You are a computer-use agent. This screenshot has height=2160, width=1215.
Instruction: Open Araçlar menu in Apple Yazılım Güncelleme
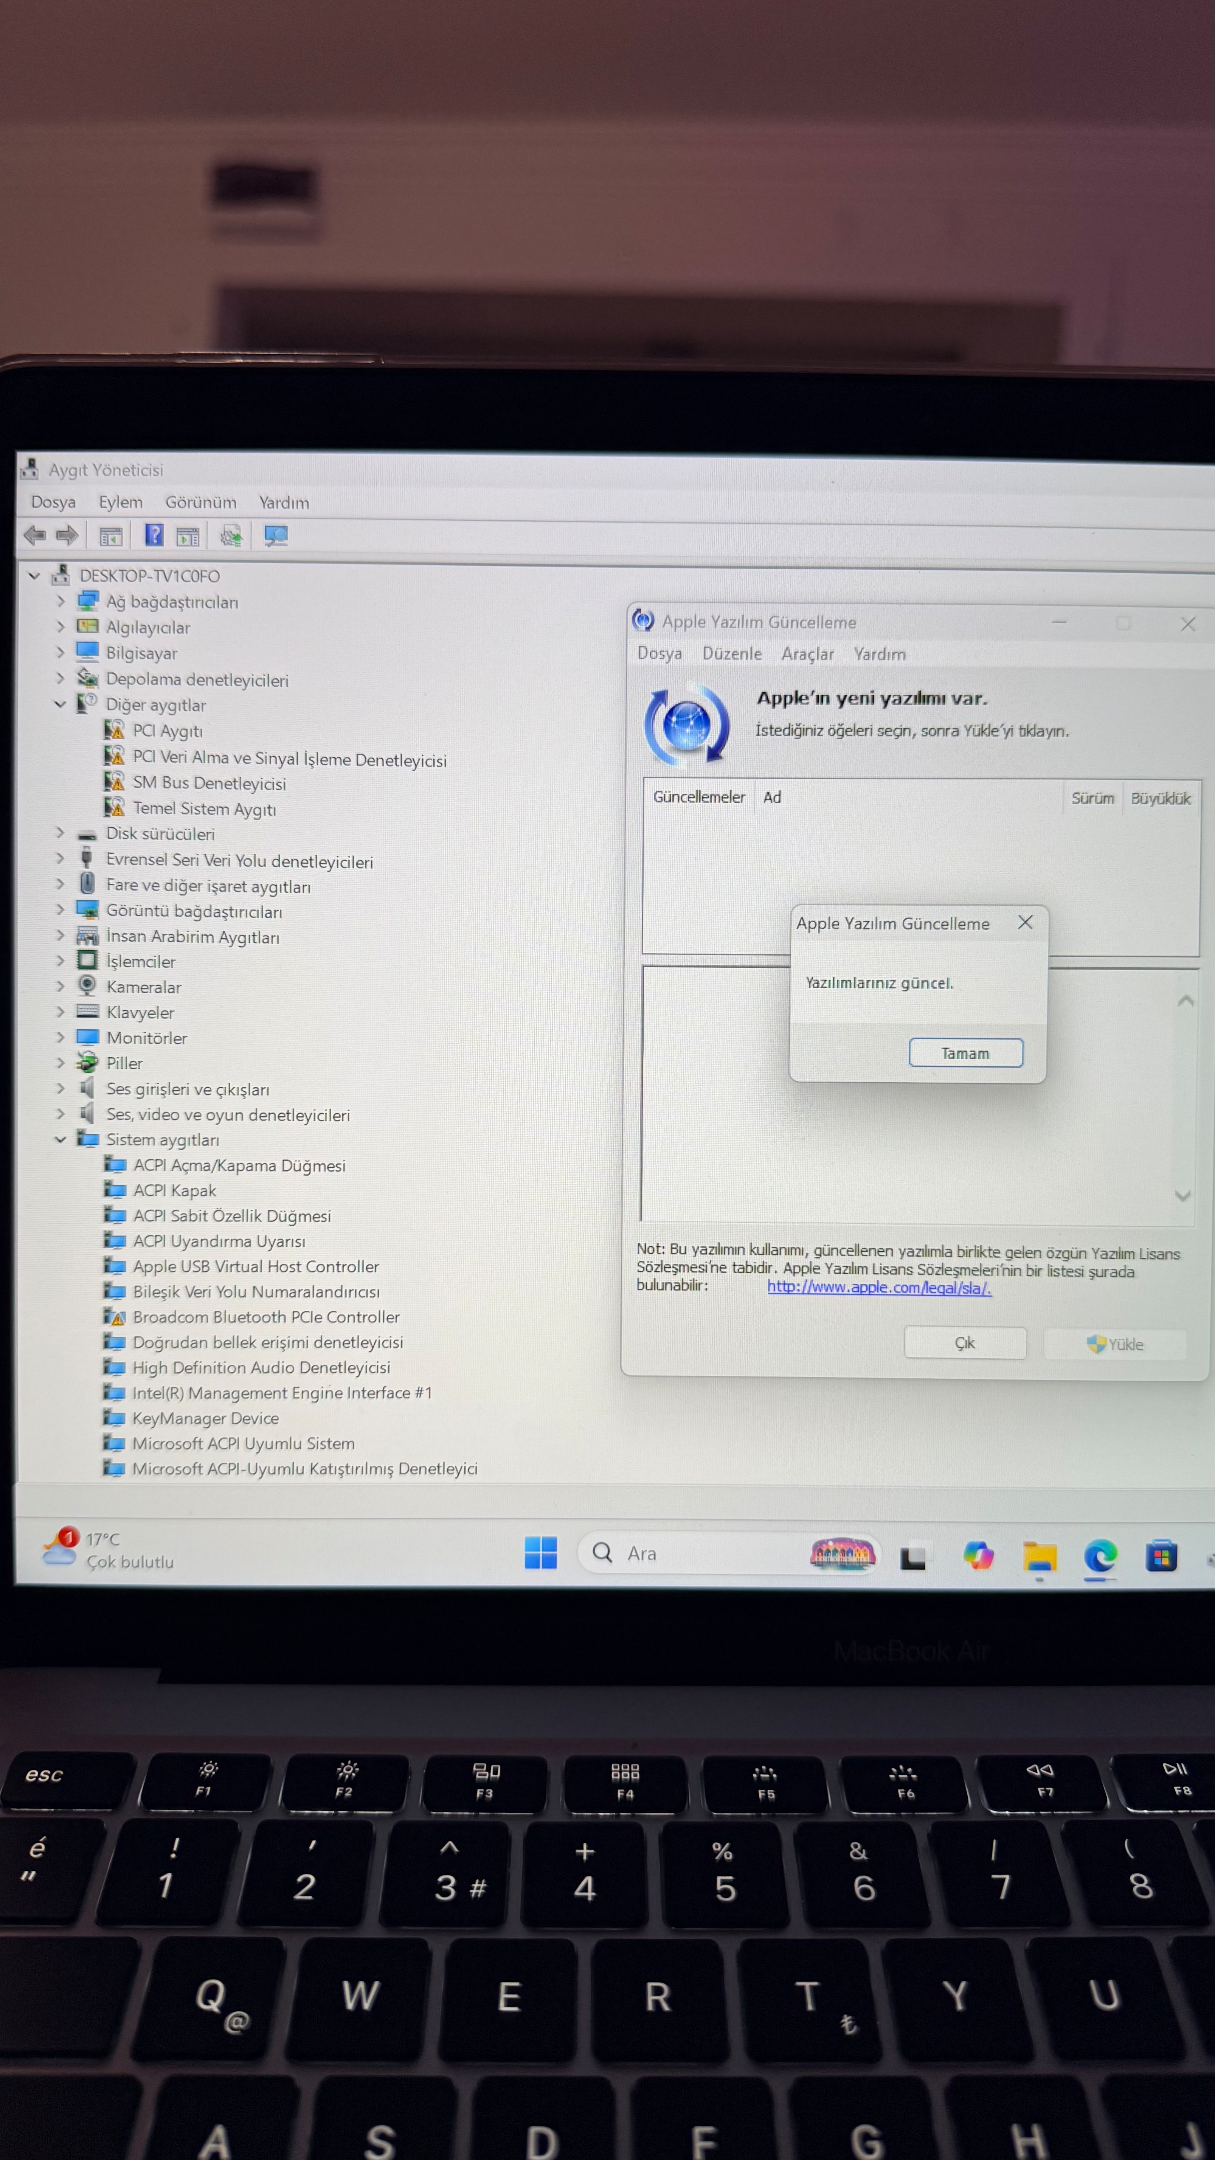(807, 654)
